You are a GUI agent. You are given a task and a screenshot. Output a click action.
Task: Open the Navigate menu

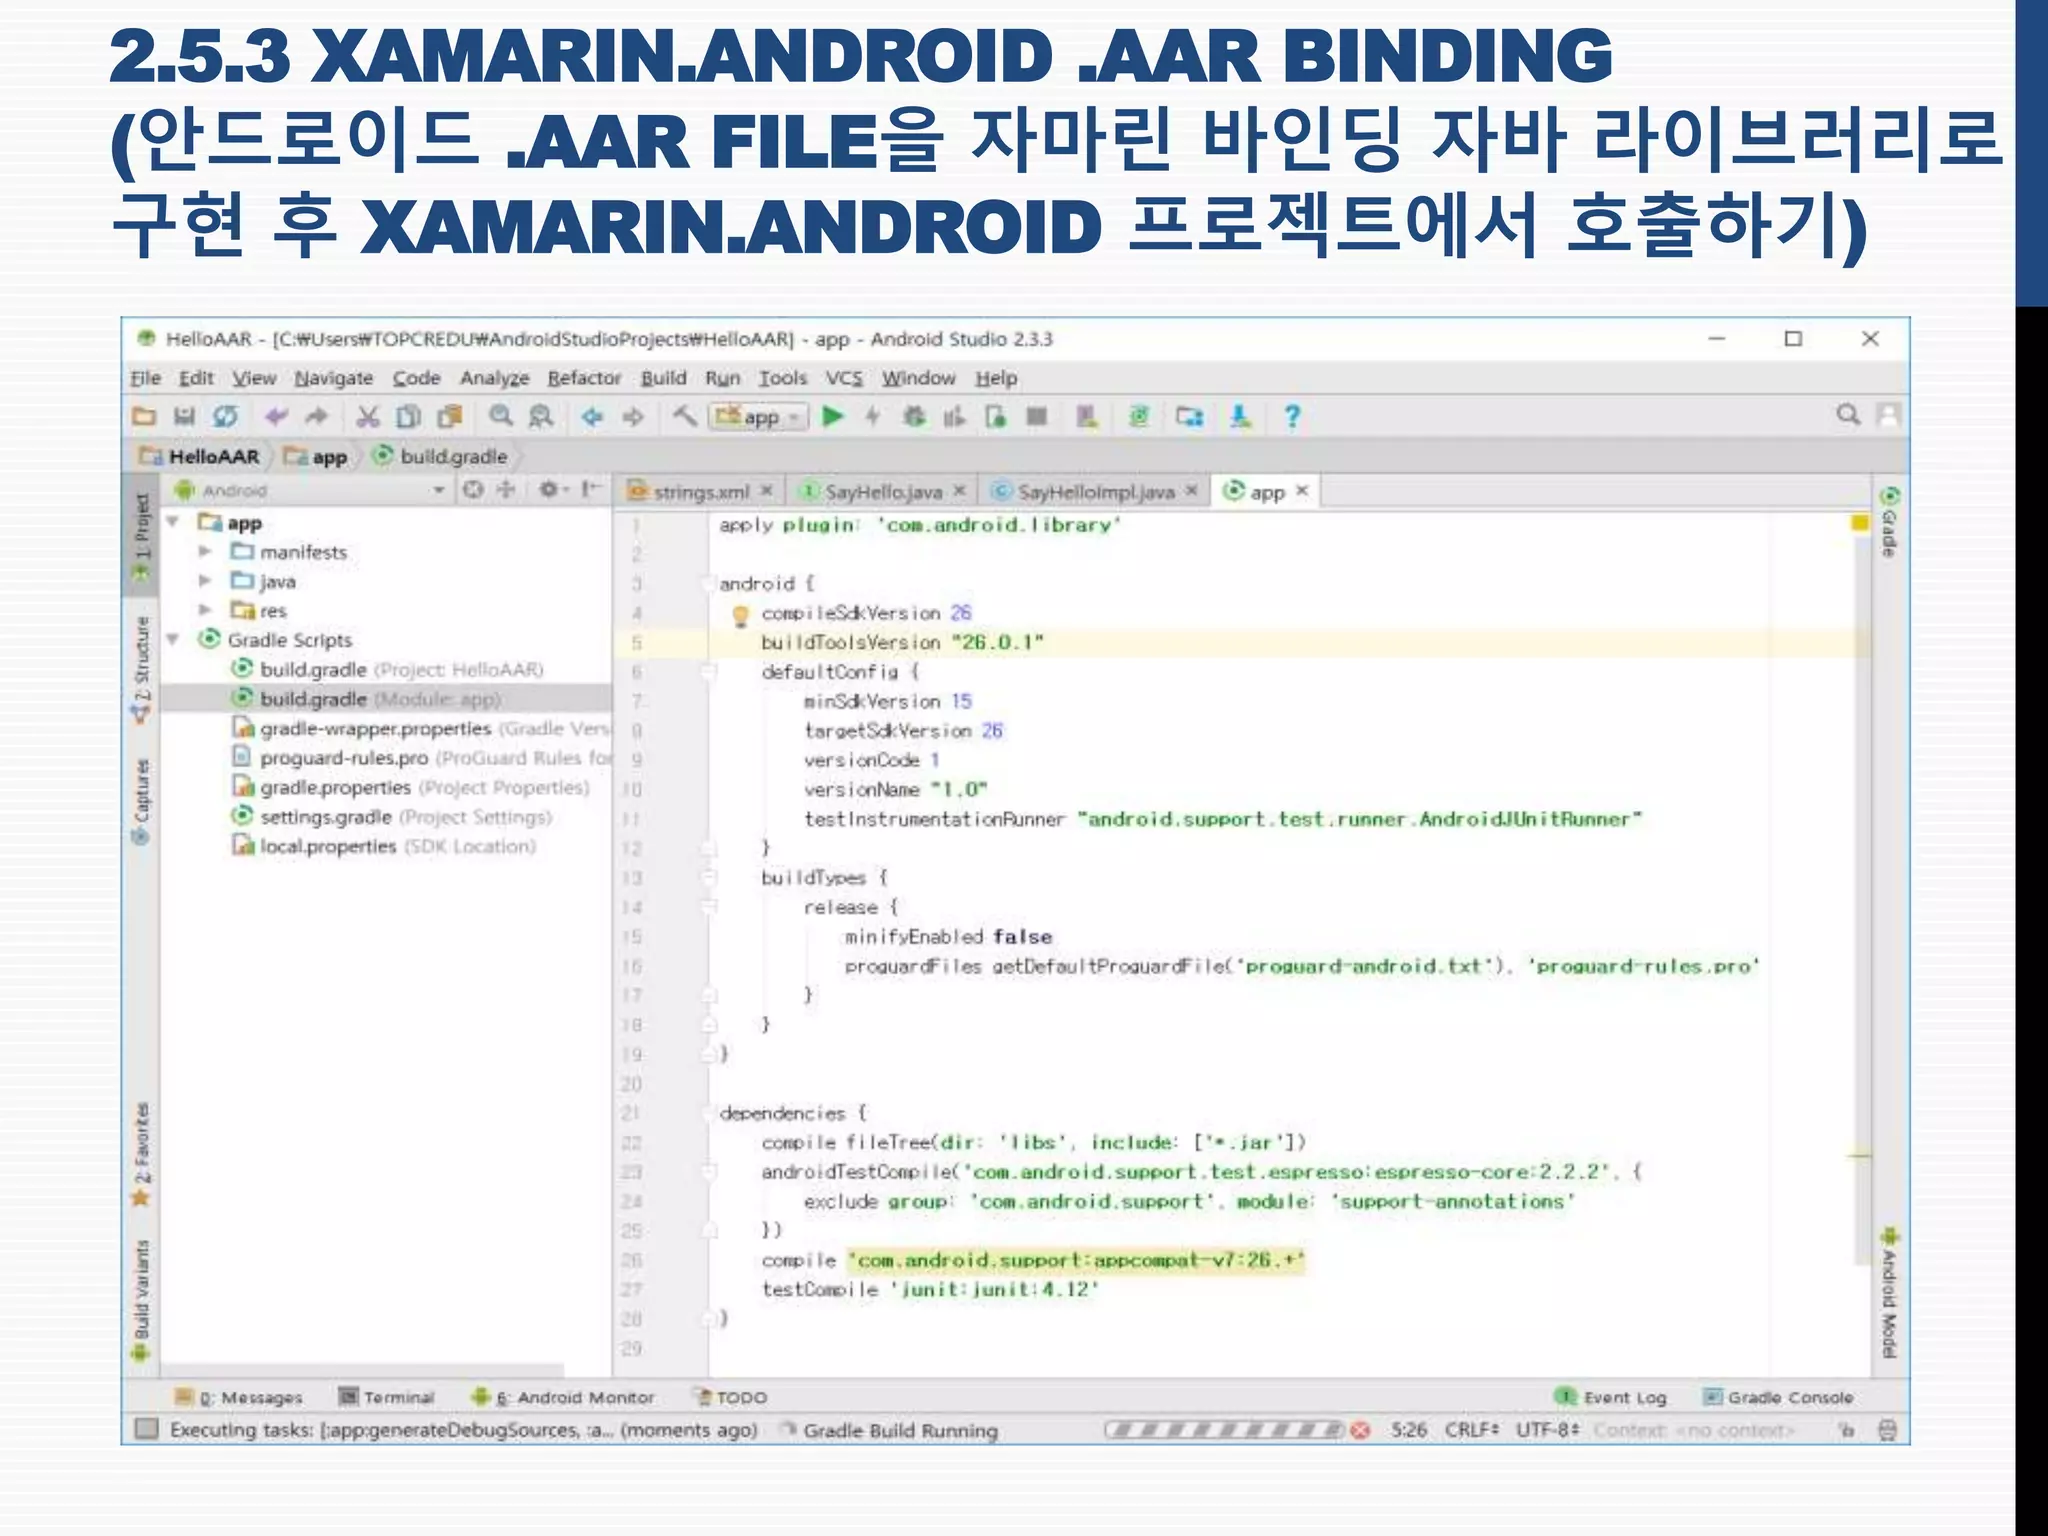tap(334, 378)
